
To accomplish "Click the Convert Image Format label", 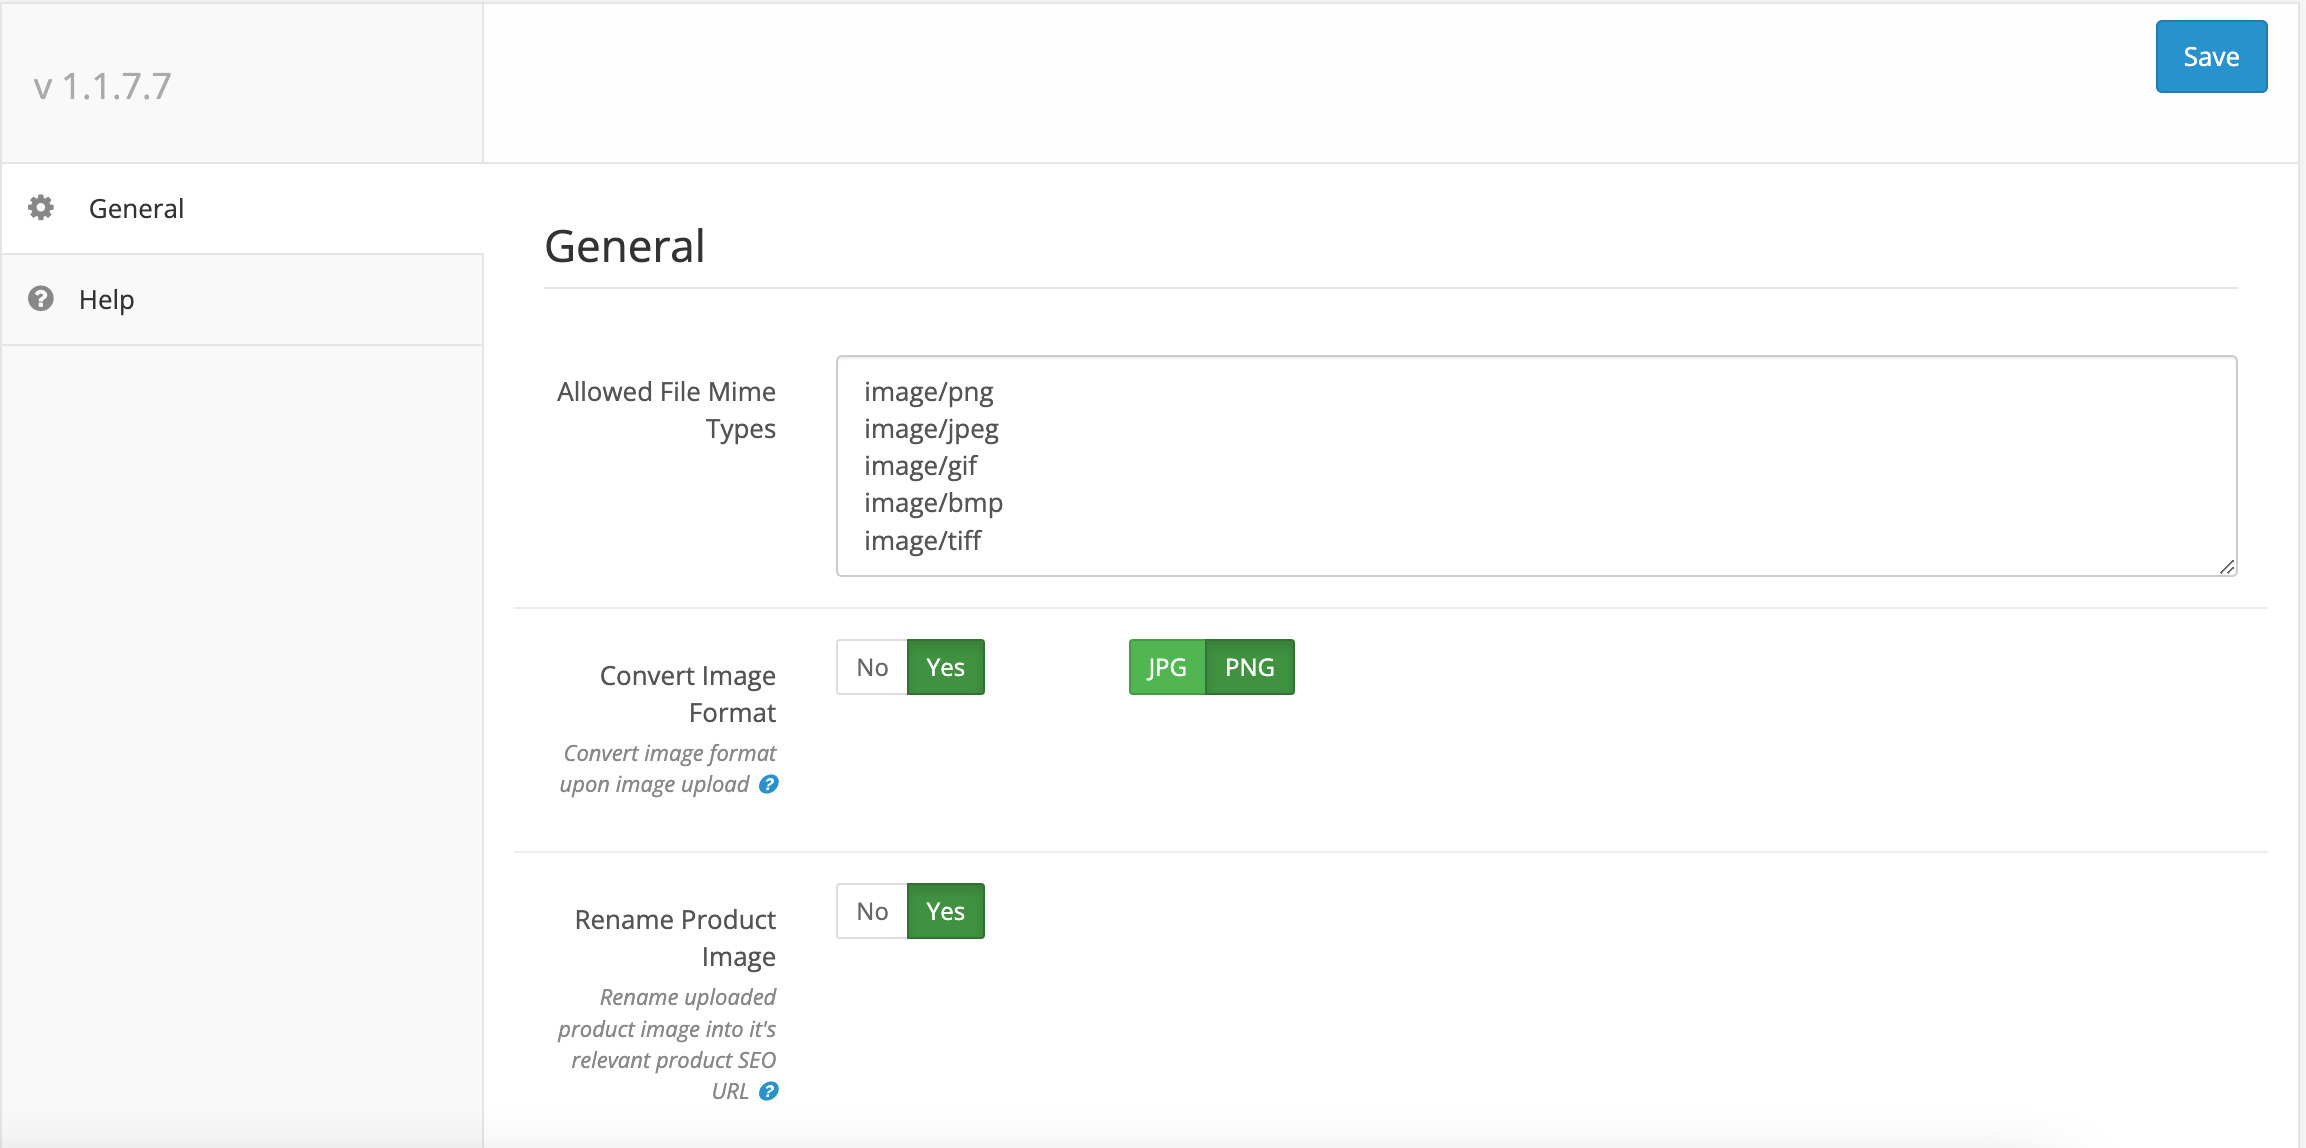I will pos(687,694).
